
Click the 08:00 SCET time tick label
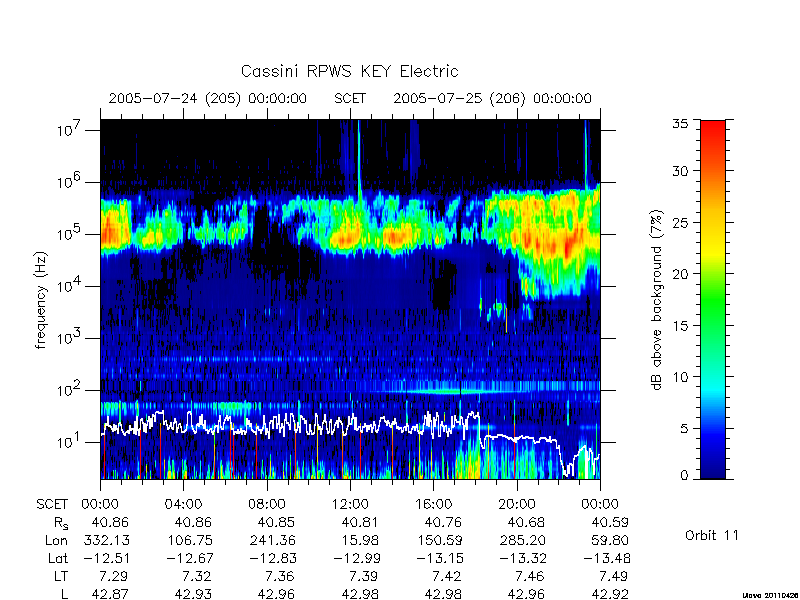pyautogui.click(x=267, y=505)
